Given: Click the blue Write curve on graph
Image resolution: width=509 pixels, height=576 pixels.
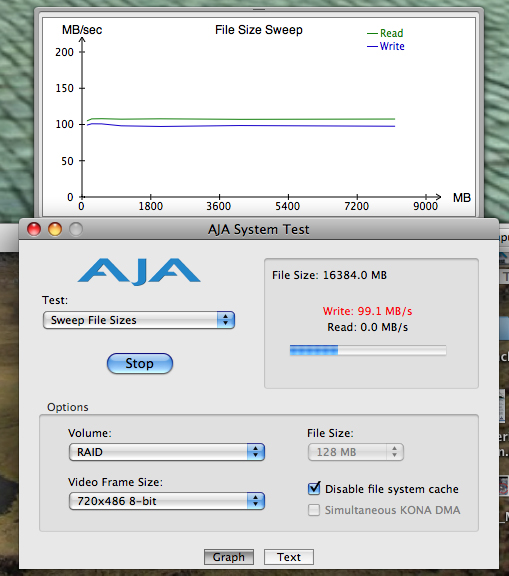Looking at the screenshot, I should tap(241, 126).
